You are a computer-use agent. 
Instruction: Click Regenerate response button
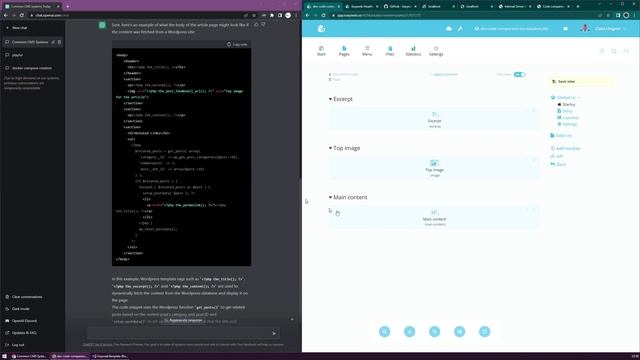183,320
